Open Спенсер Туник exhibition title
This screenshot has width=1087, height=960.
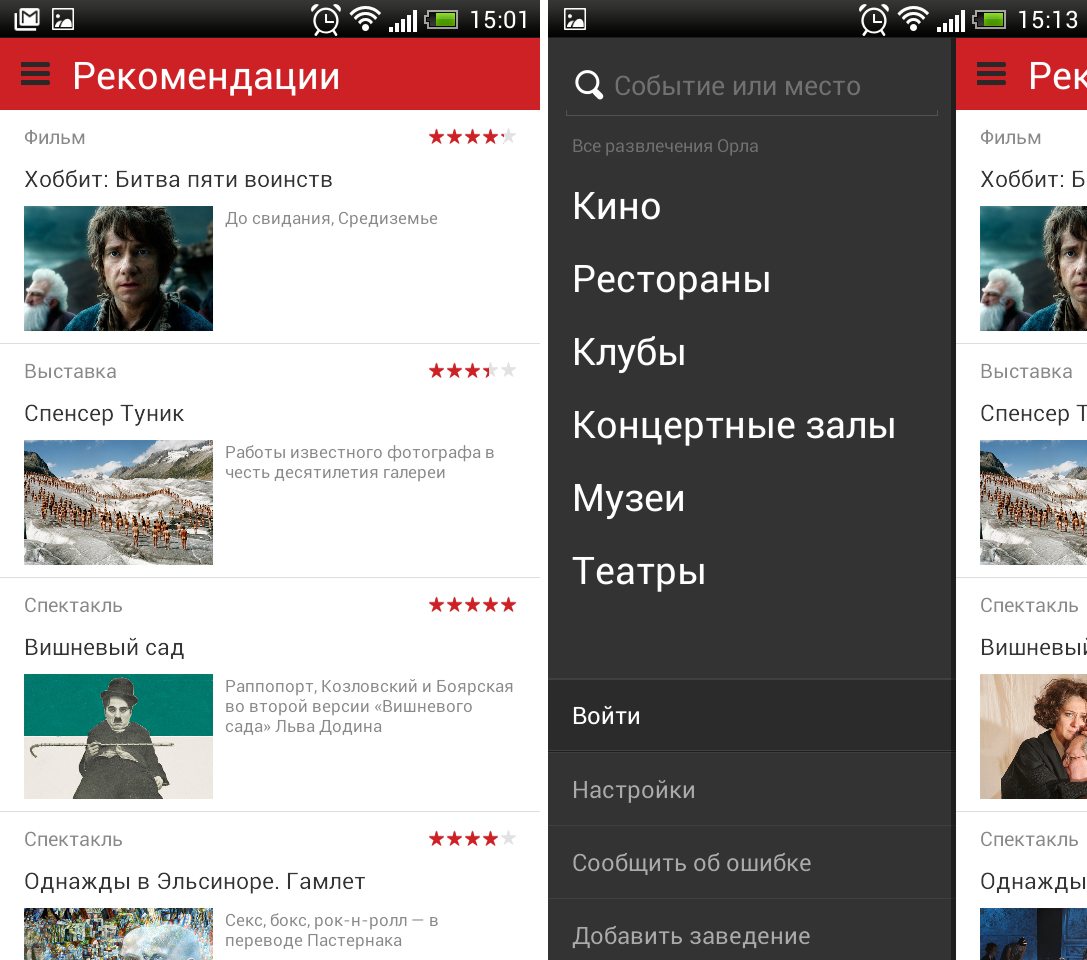point(104,414)
